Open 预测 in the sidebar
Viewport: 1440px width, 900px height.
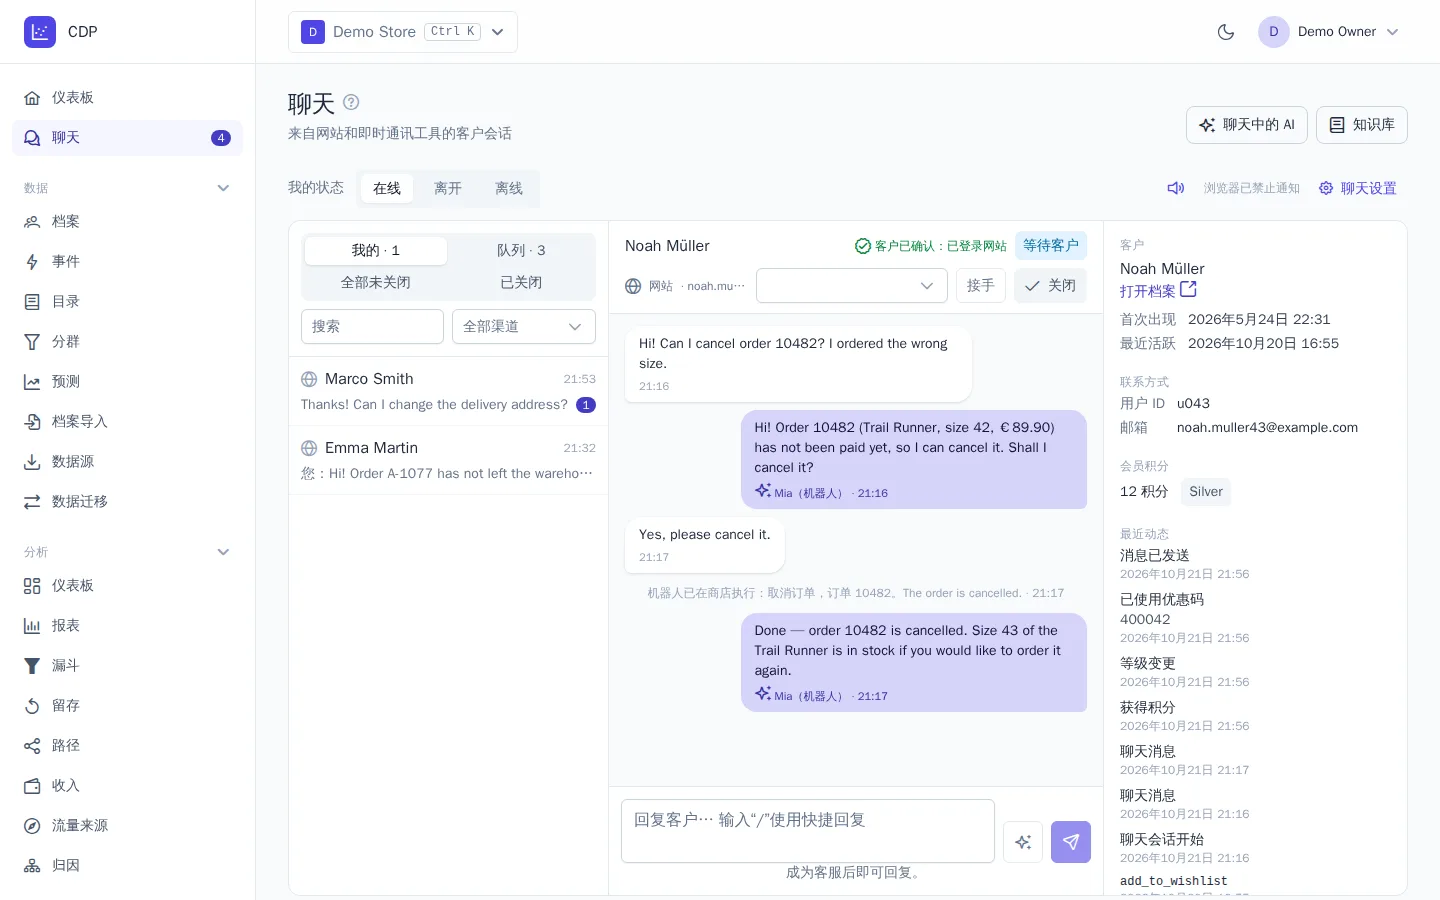pos(128,382)
